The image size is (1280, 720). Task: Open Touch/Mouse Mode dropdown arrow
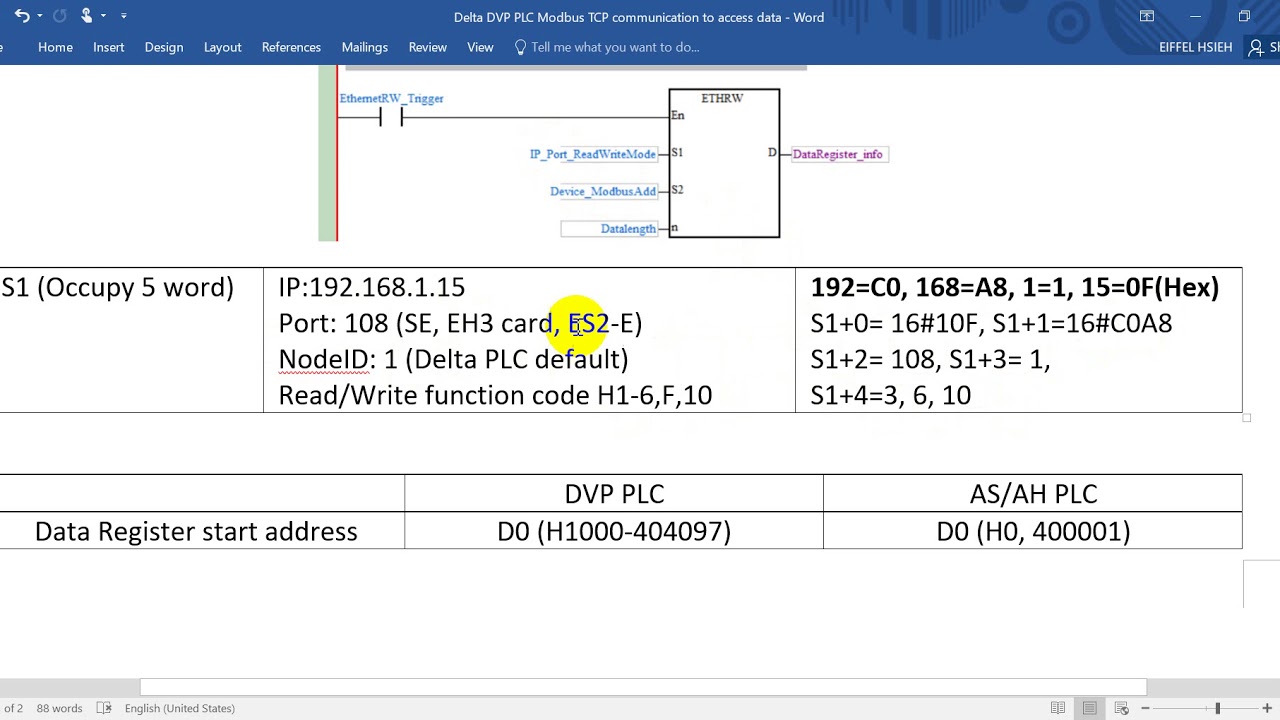104,17
